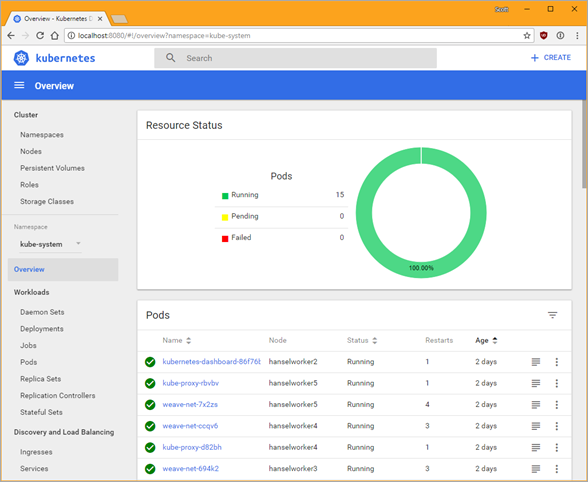588x482 pixels.
Task: Open actions menu for kube-proxy-d82bh pod
Action: (x=557, y=447)
